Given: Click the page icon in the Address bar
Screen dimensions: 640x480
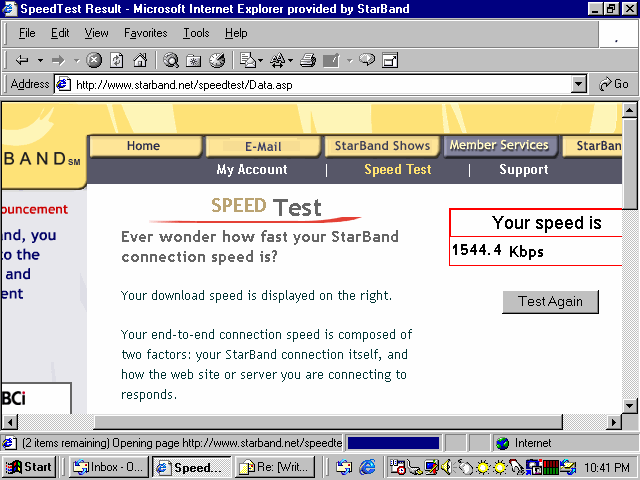Looking at the screenshot, I should tap(64, 84).
